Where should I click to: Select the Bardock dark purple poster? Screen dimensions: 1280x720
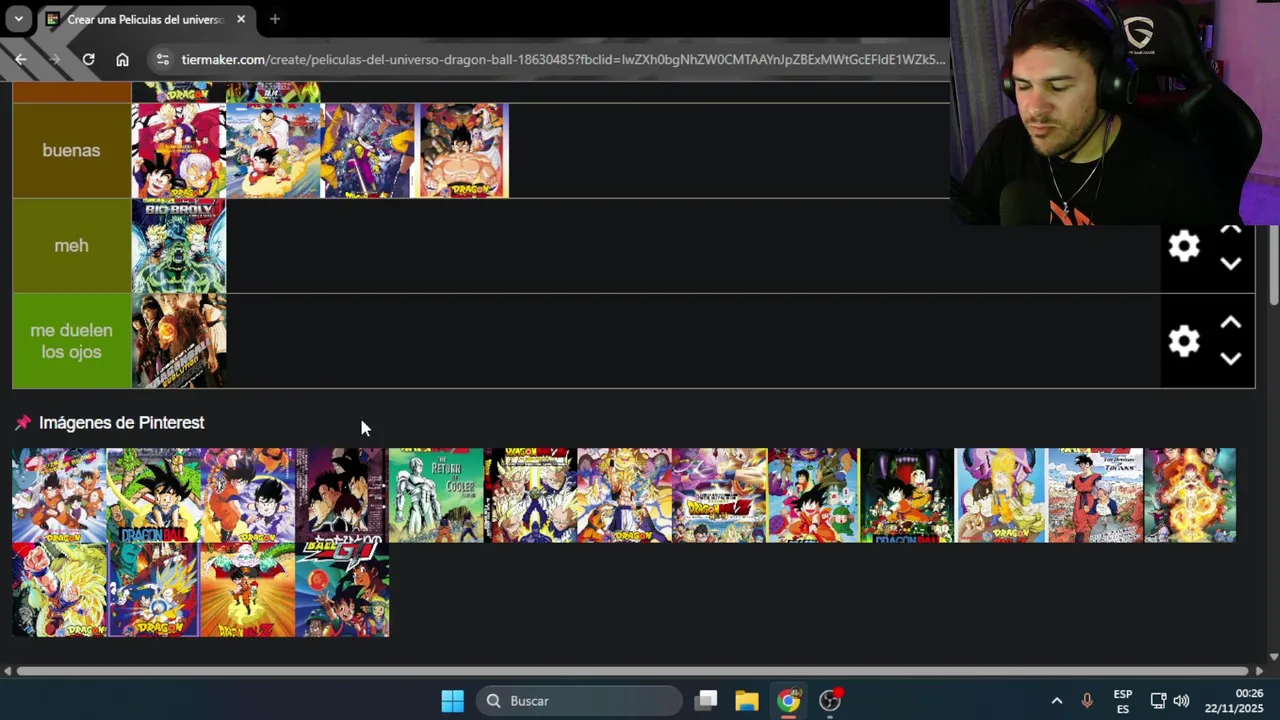(342, 496)
